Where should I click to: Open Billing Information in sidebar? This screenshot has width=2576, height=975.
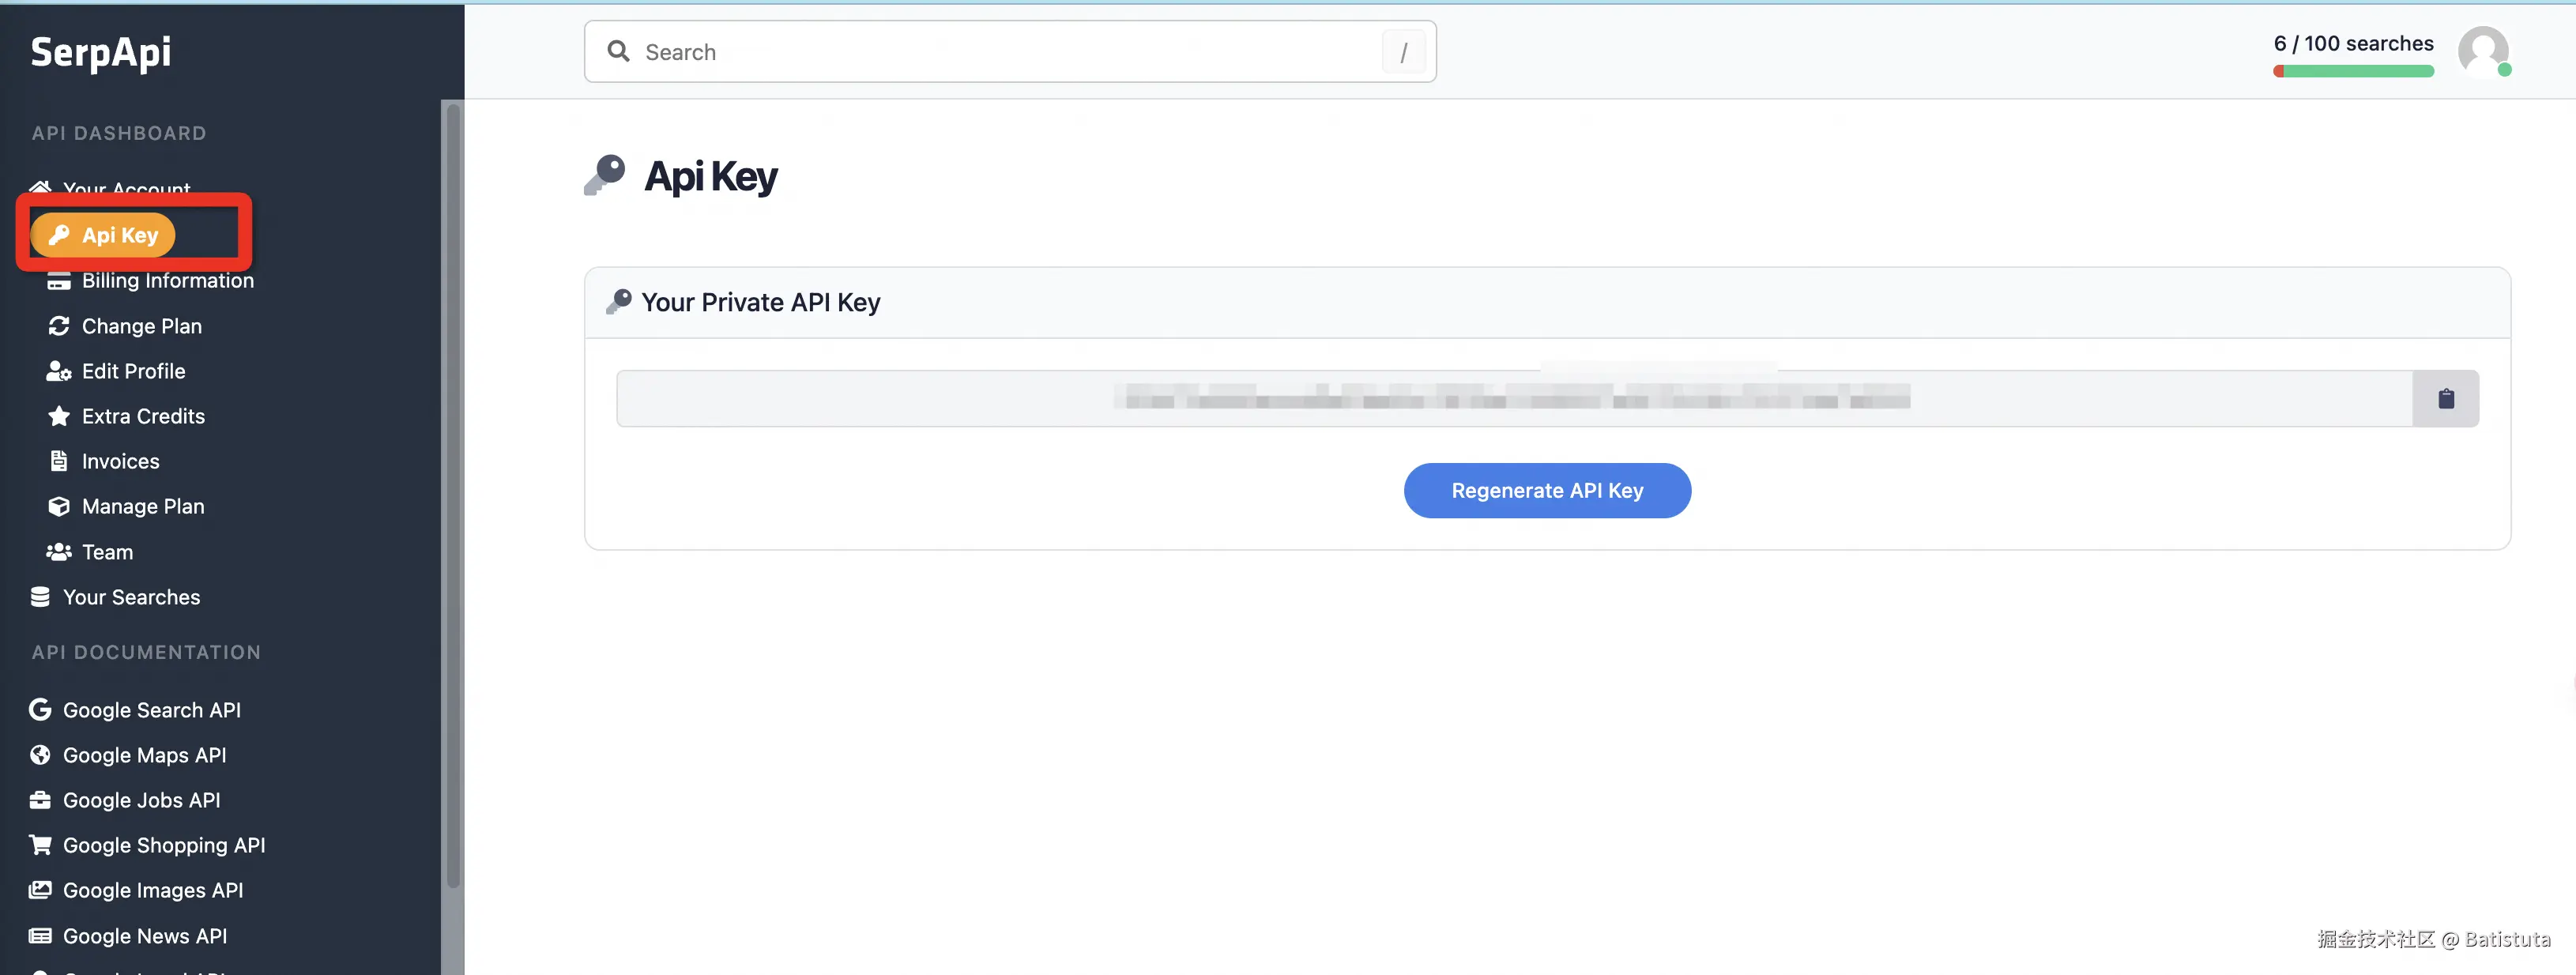pyautogui.click(x=167, y=281)
